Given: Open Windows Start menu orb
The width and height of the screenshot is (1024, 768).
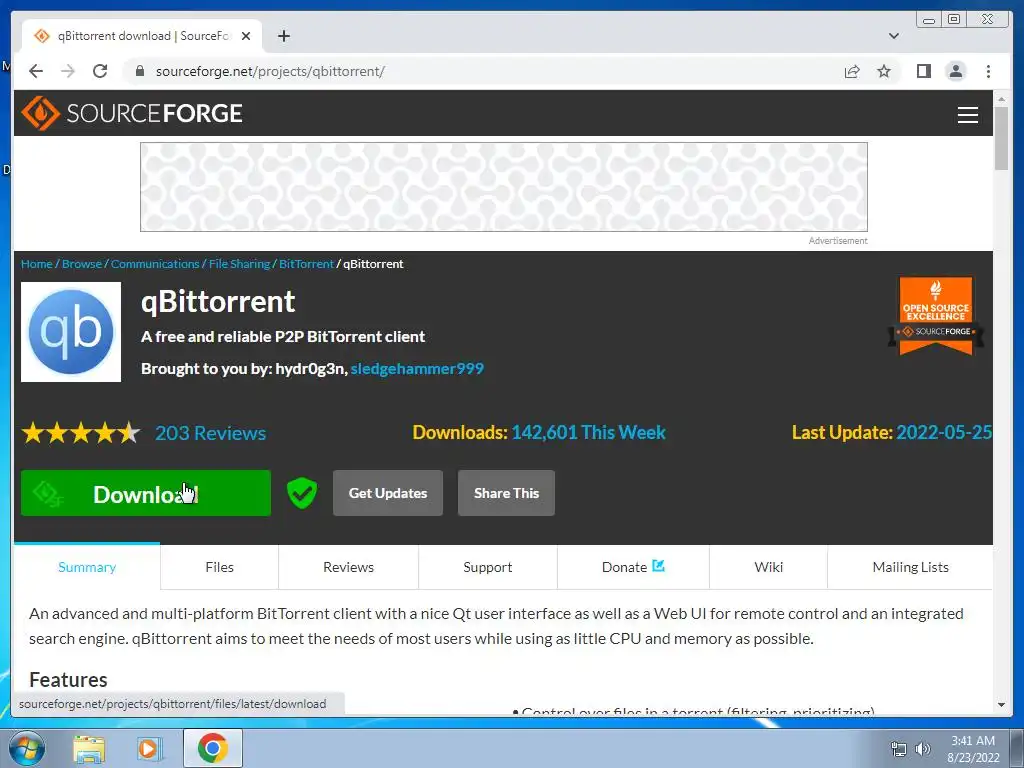Looking at the screenshot, I should click(26, 748).
